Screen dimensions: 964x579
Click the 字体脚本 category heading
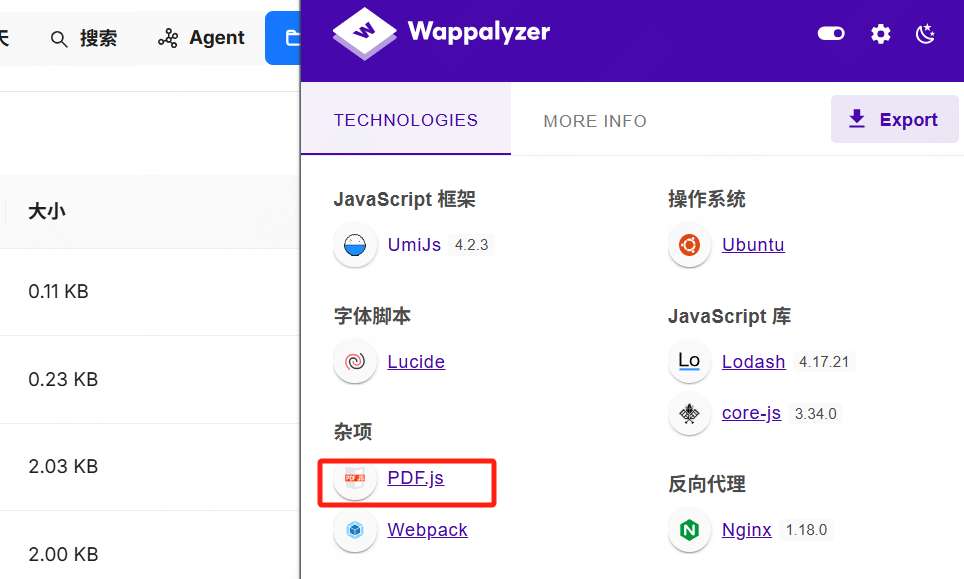pyautogui.click(x=372, y=316)
